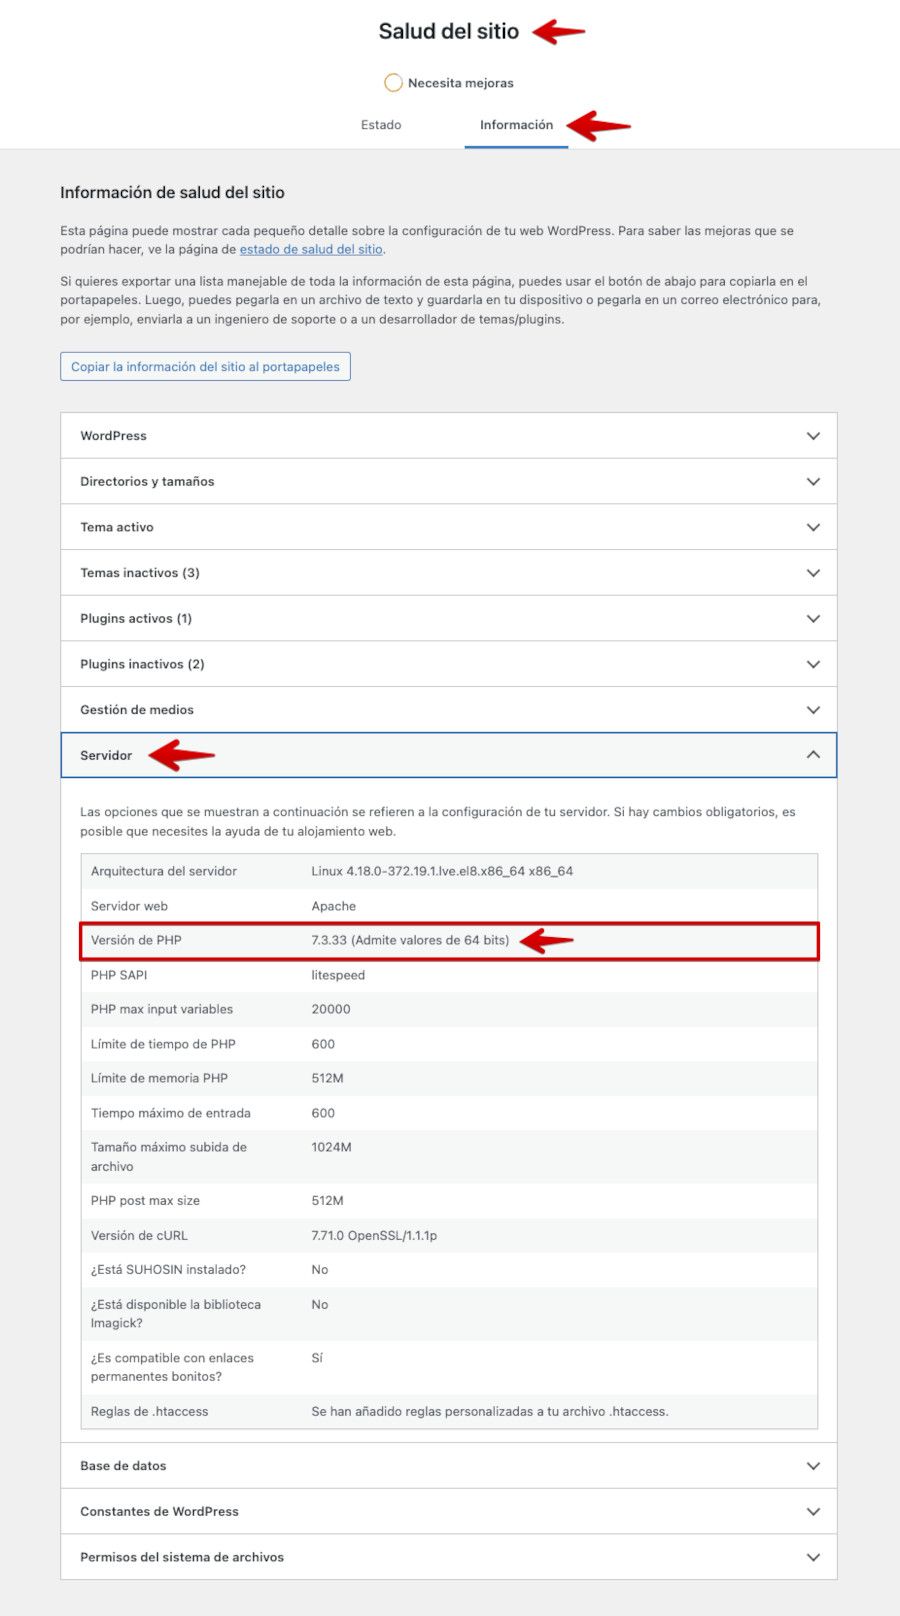The image size is (900, 1616).
Task: Collapse the Servidor section chevron
Action: coord(813,755)
